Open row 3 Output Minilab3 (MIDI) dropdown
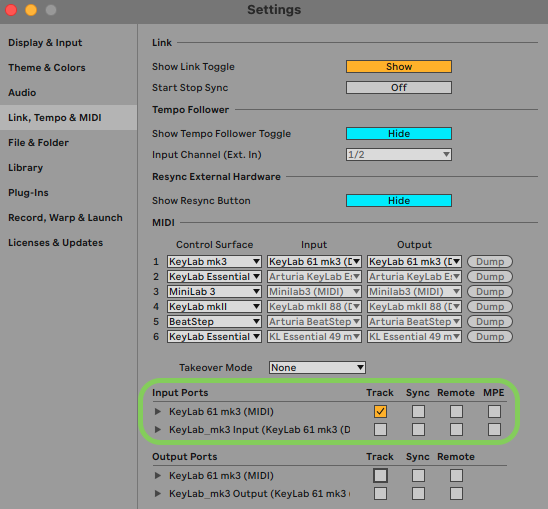The height and width of the screenshot is (509, 548). 414,292
